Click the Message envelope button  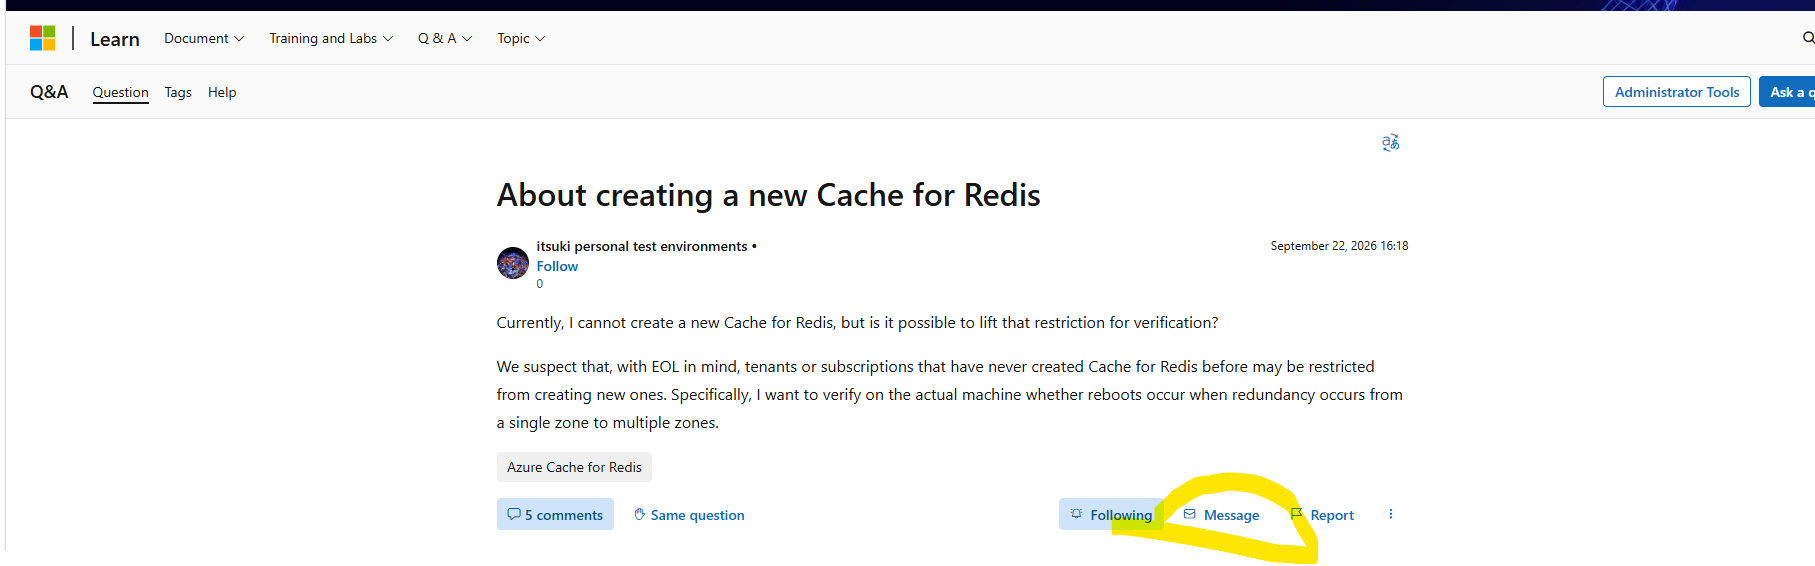point(1221,514)
